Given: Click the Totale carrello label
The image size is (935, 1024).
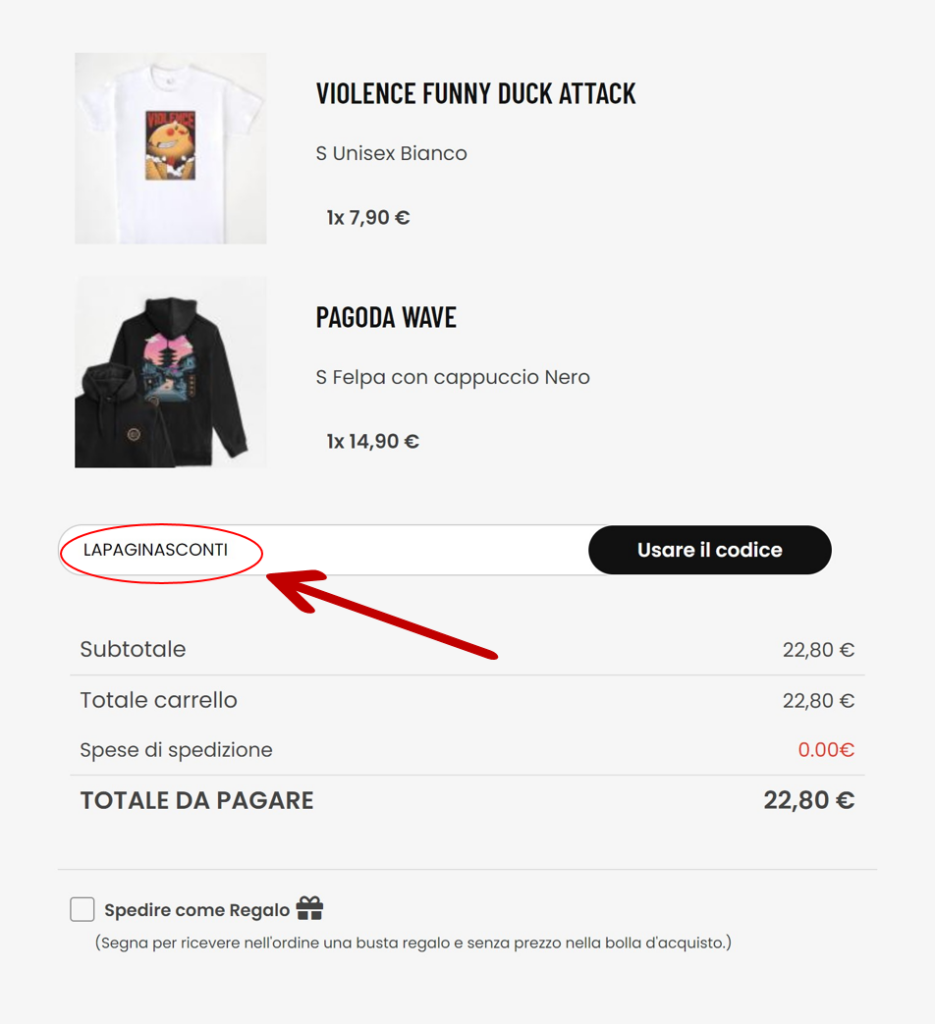Looking at the screenshot, I should (159, 700).
